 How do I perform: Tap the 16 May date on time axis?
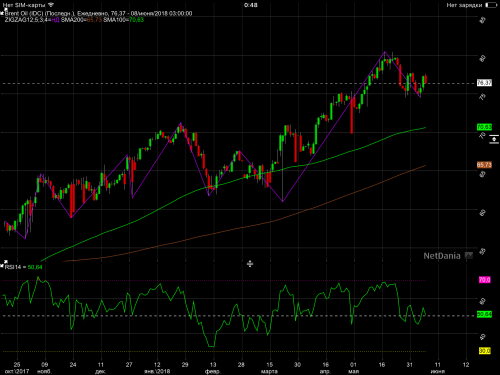tap(382, 365)
